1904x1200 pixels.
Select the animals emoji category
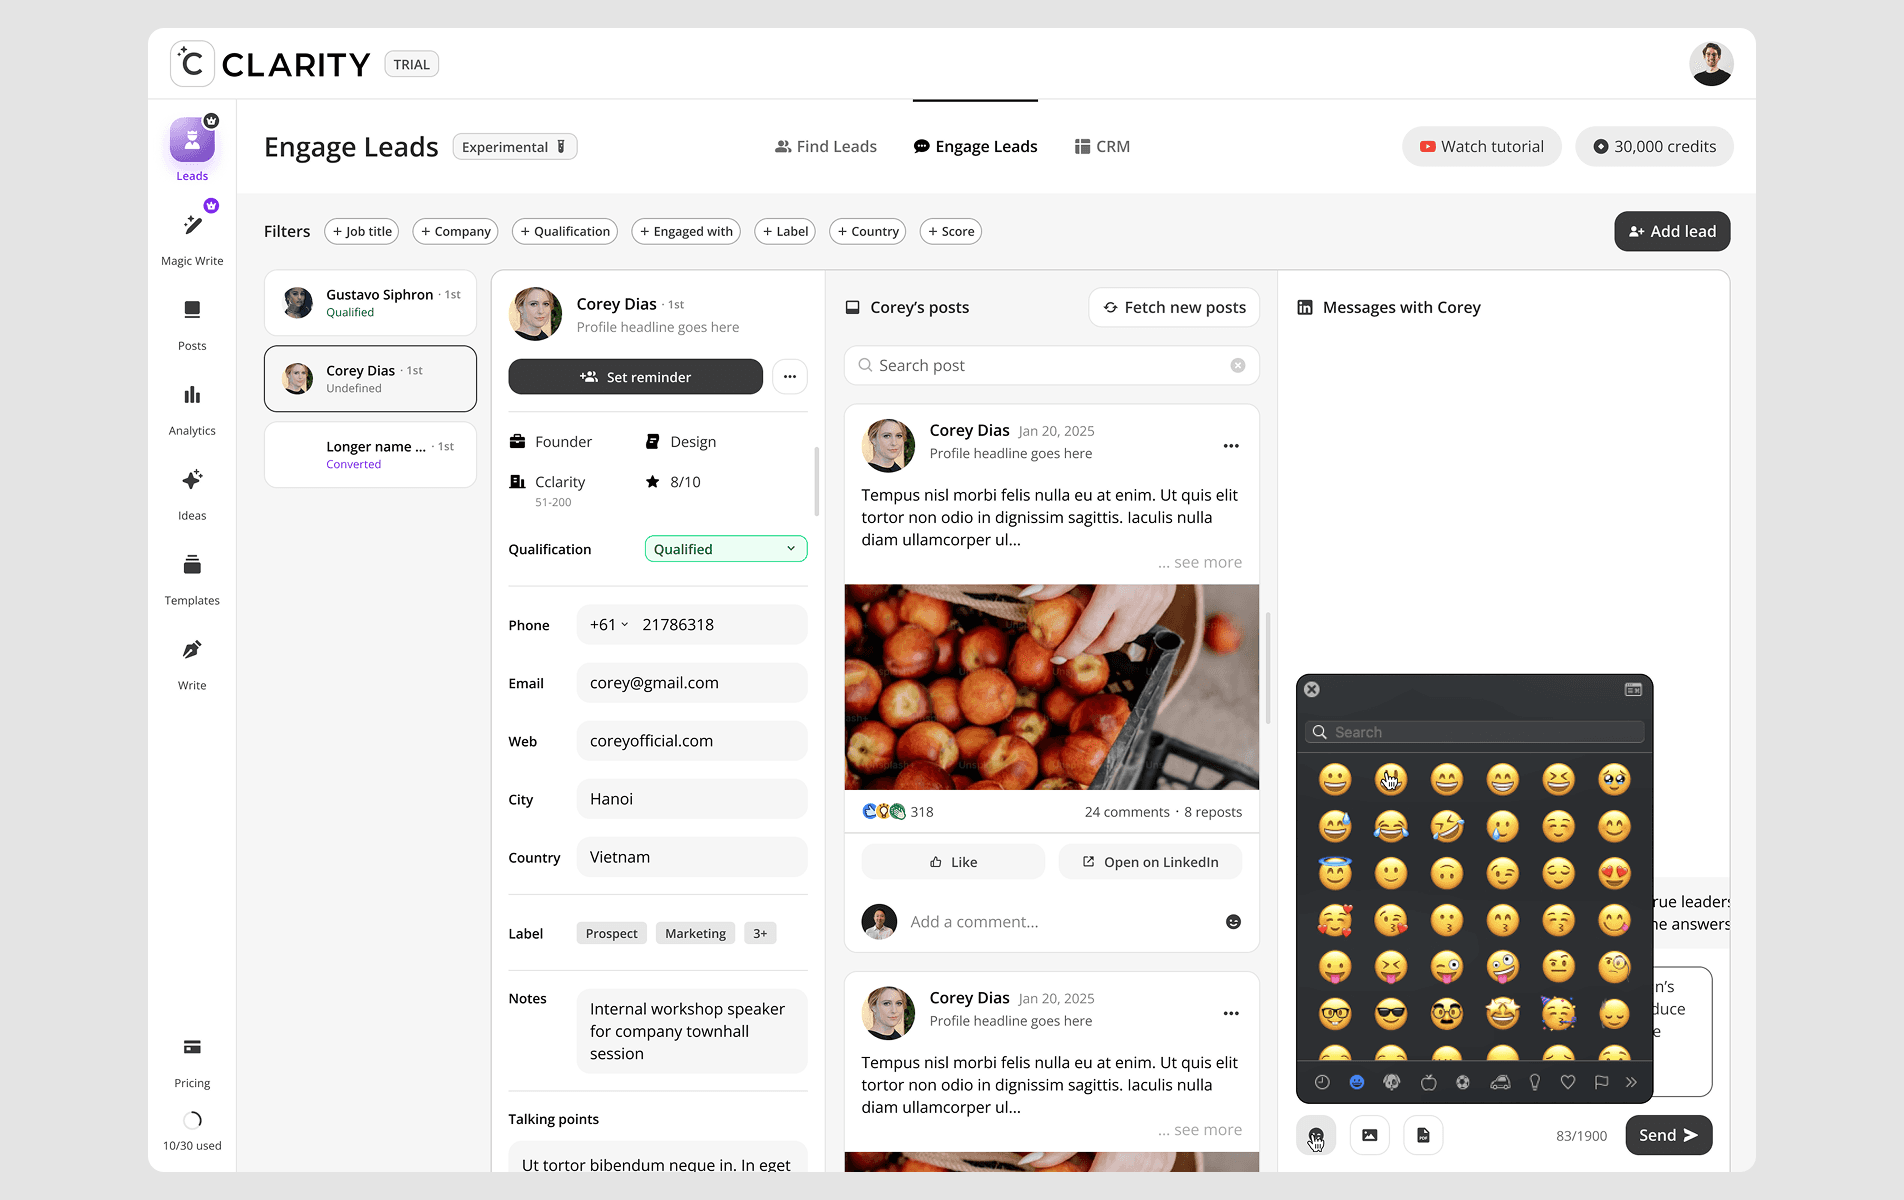[x=1391, y=1082]
